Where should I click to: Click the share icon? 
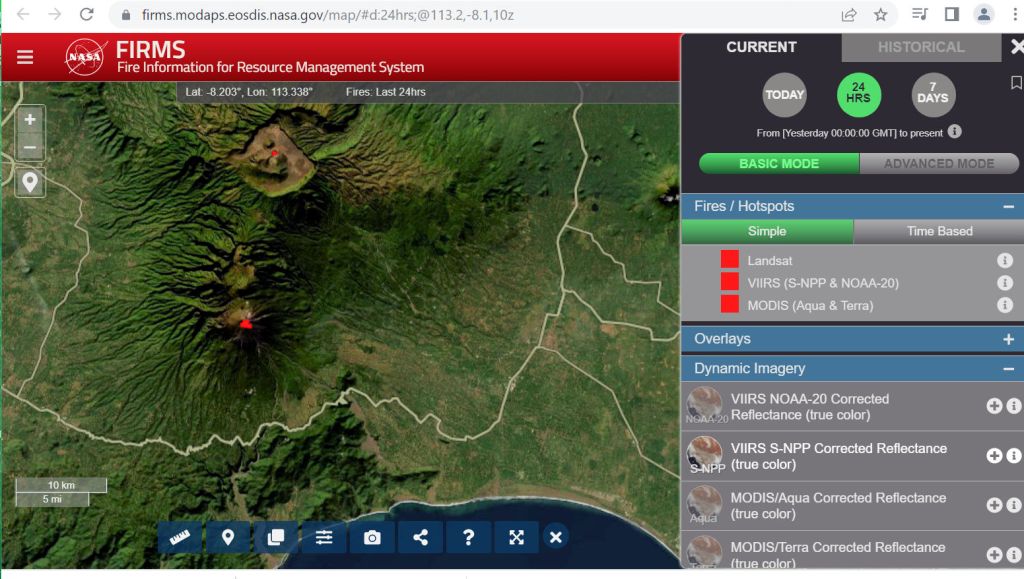pyautogui.click(x=420, y=537)
